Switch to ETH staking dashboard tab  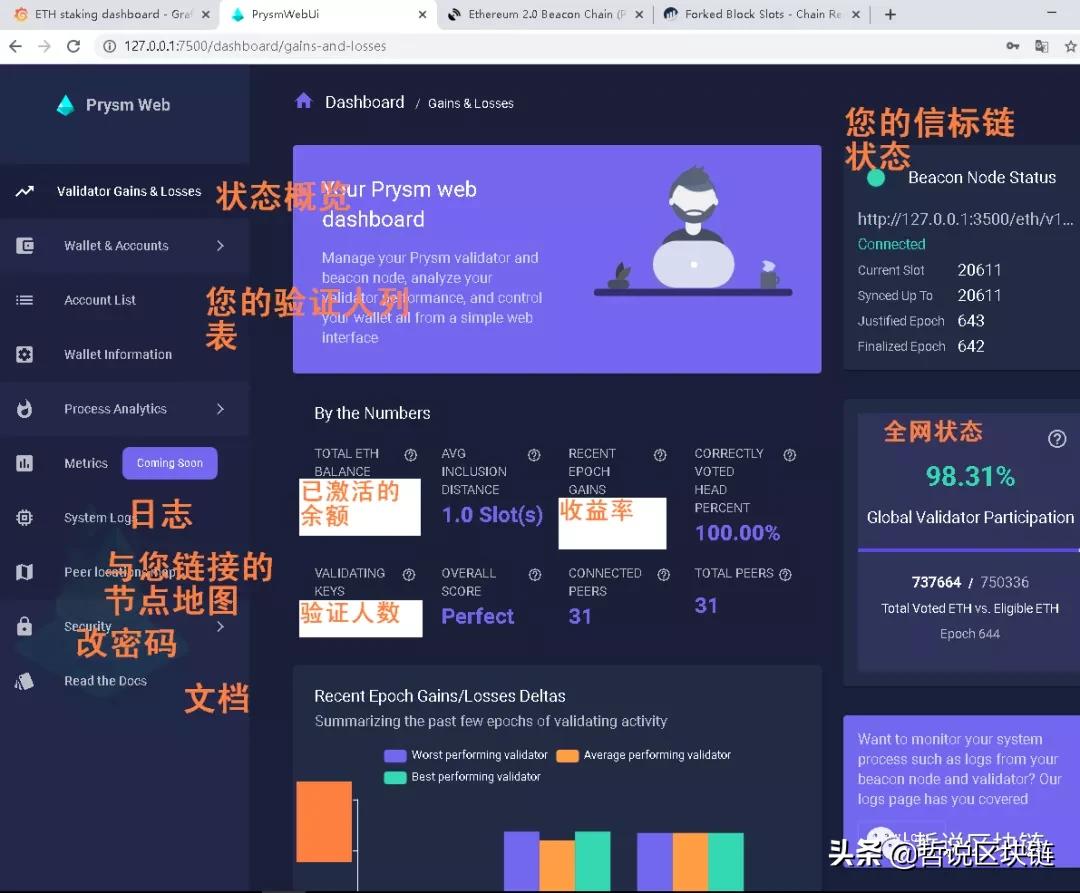pos(110,14)
